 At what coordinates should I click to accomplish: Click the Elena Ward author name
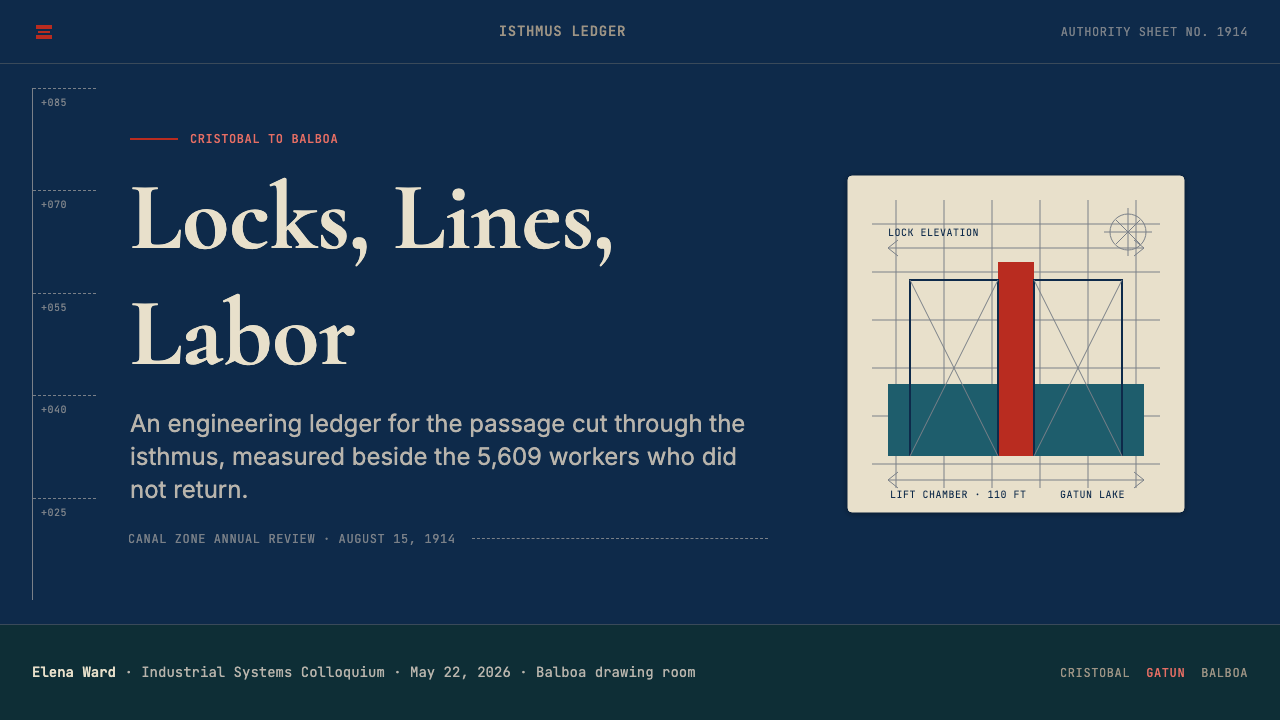(x=74, y=672)
